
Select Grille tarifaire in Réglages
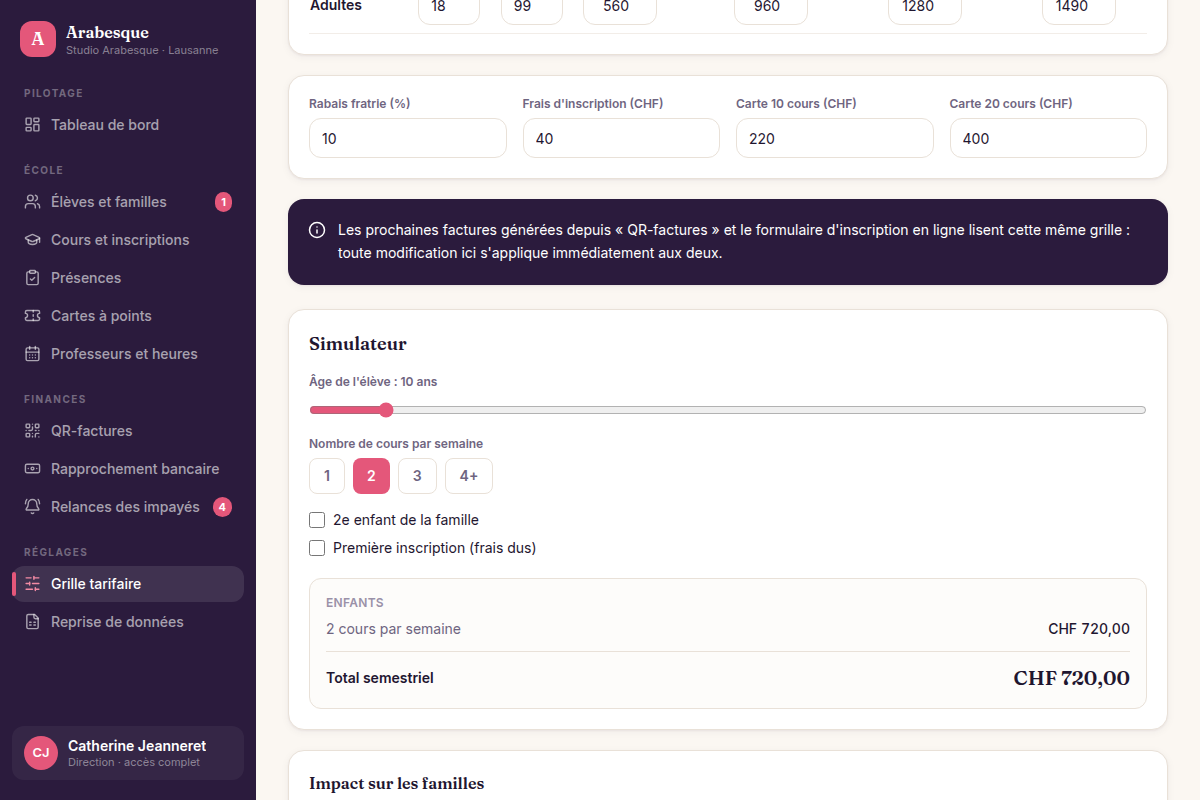[x=128, y=584]
